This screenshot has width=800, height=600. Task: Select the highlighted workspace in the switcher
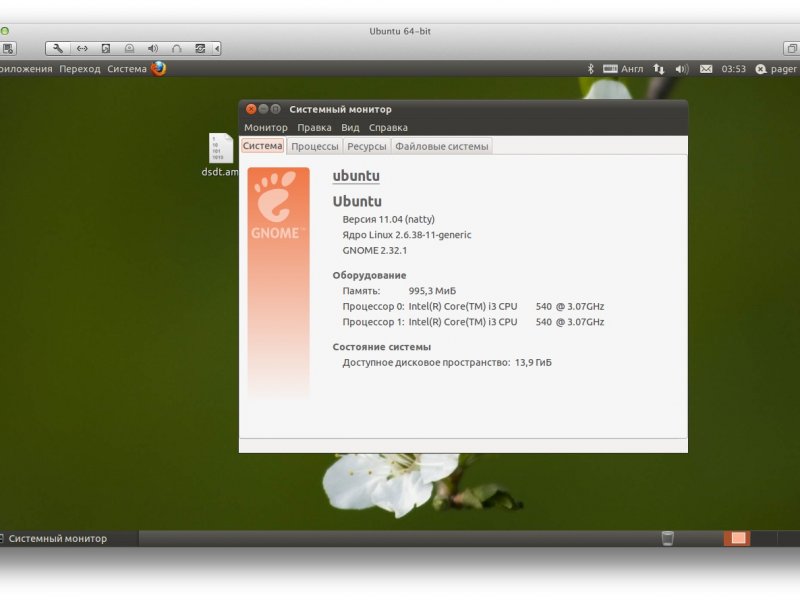[737, 538]
